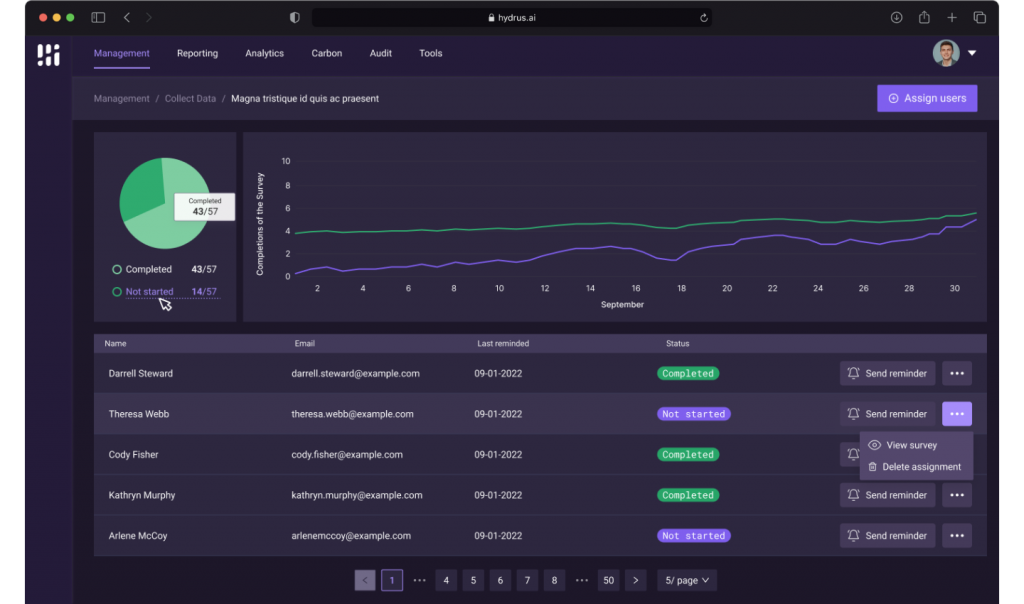Open browser downloads icon
This screenshot has width=1024, height=604.
point(896,18)
